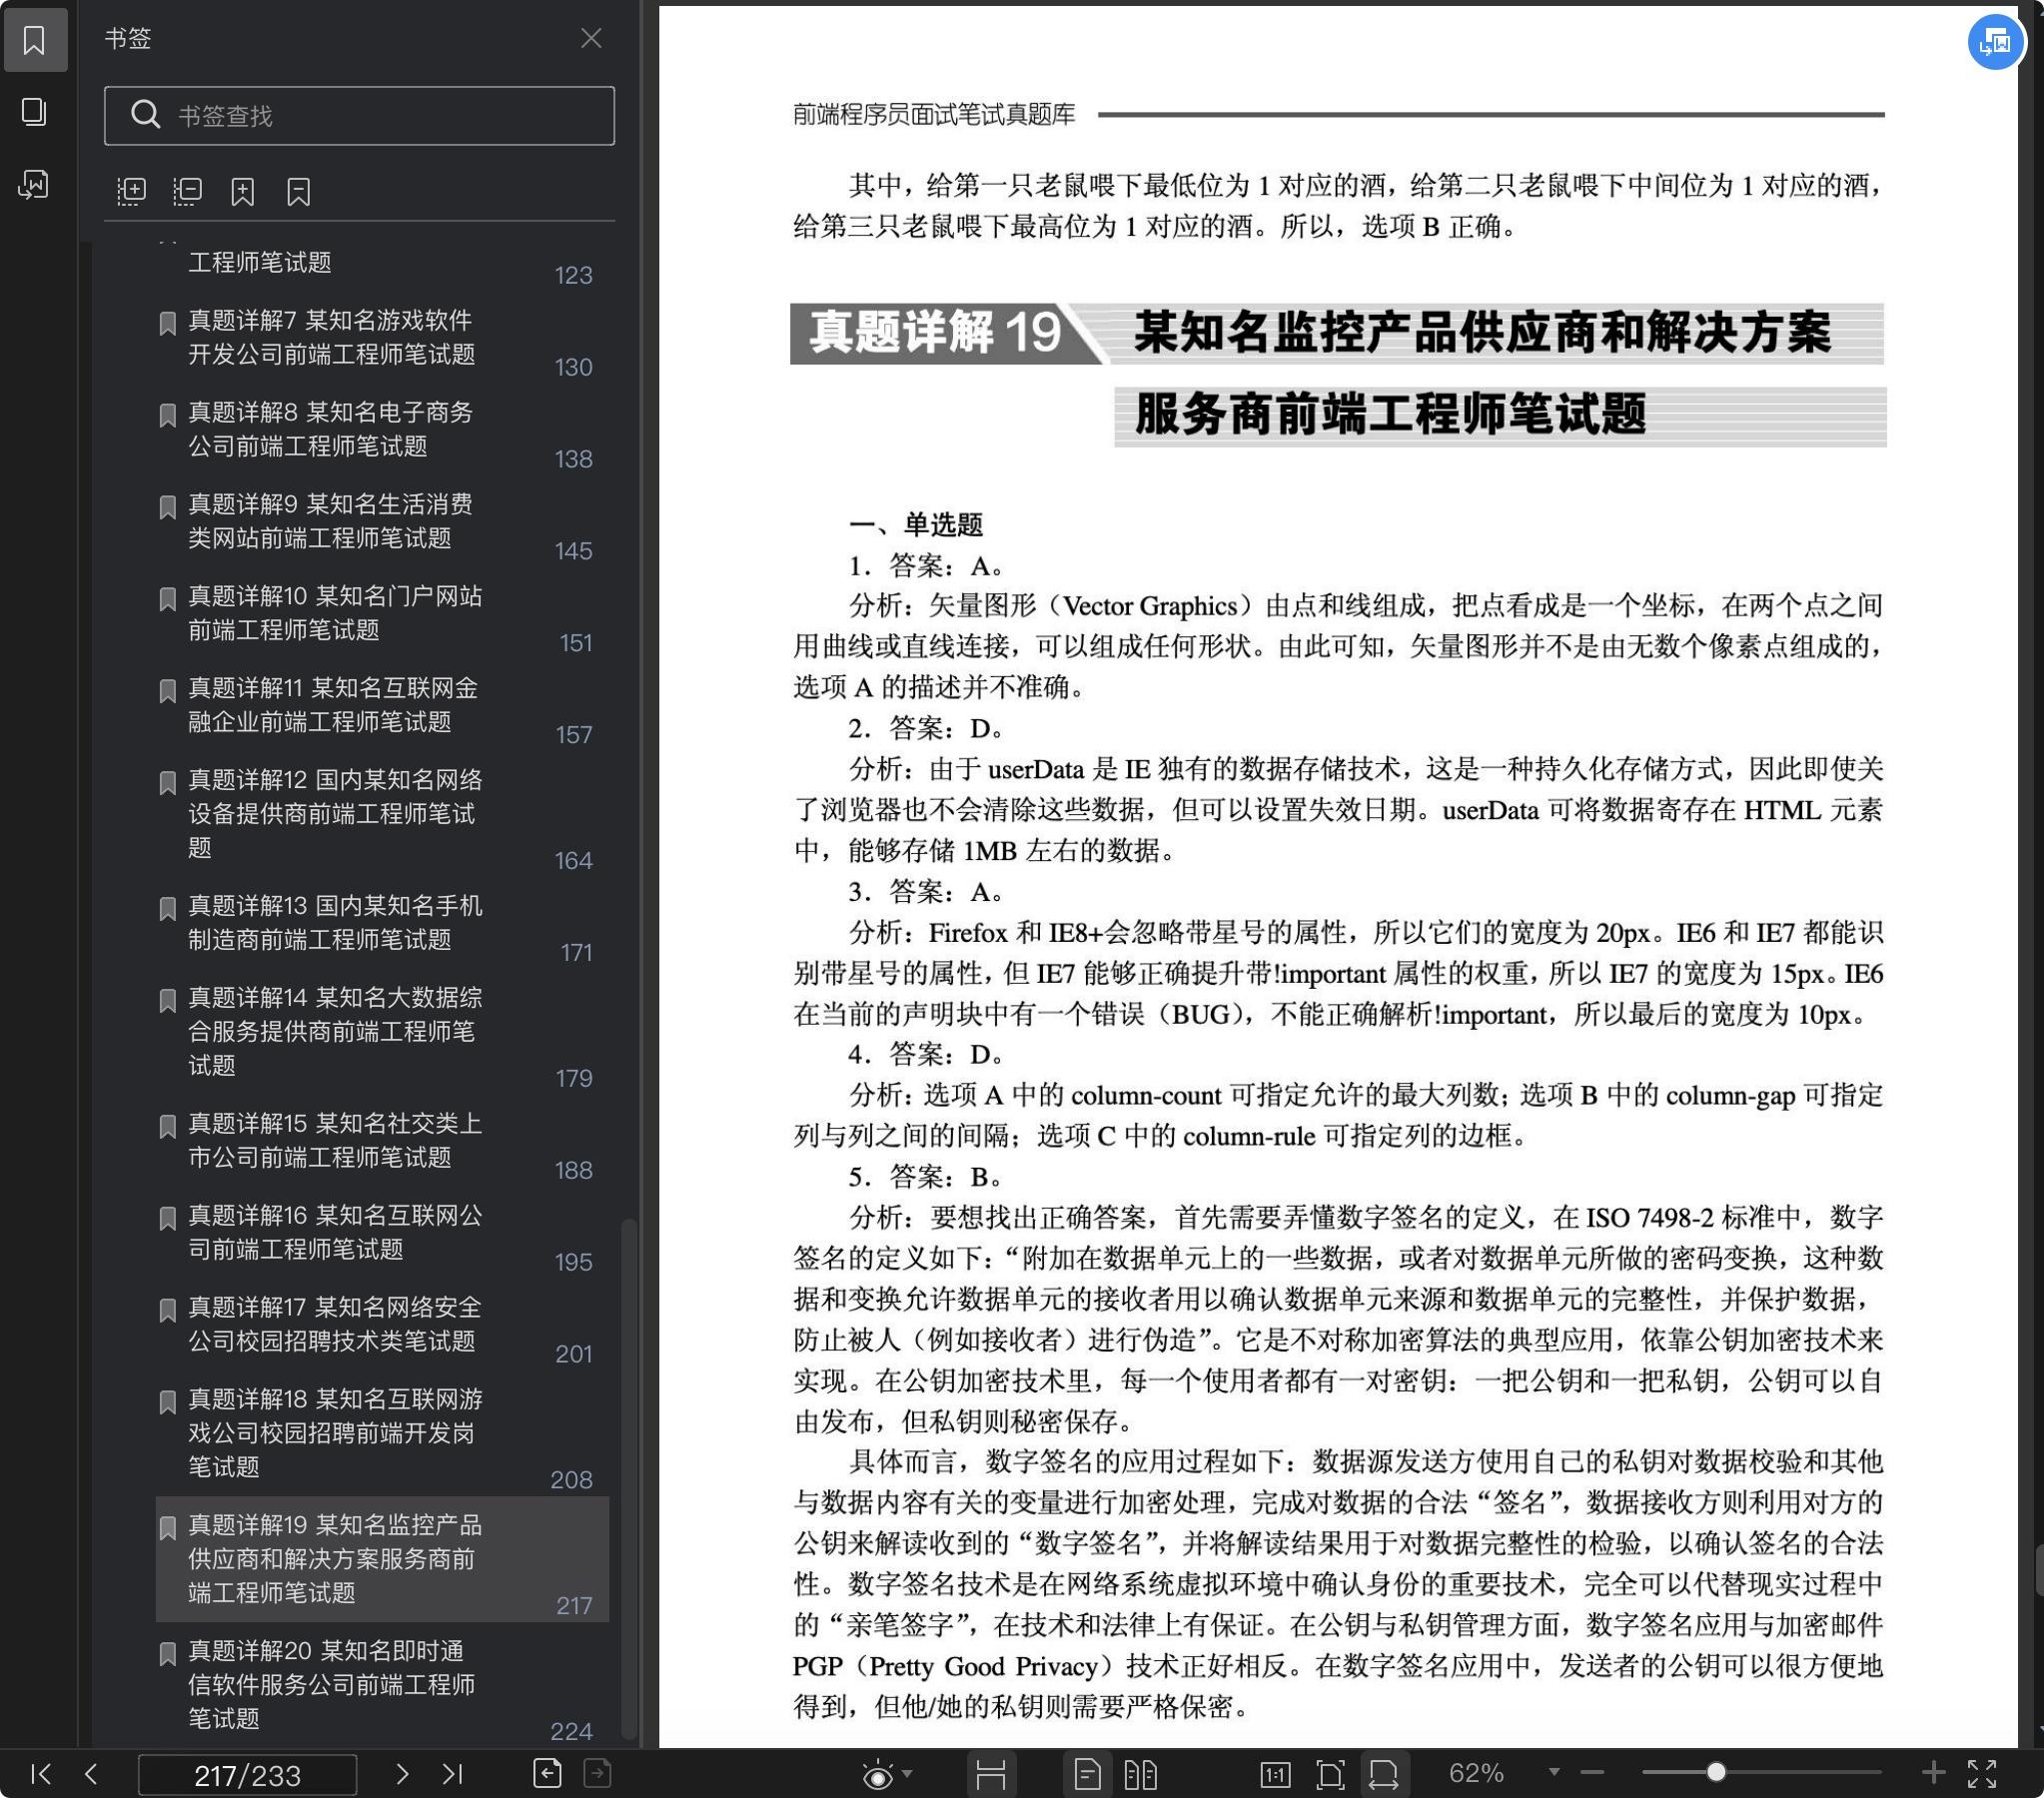2044x1798 pixels.
Task: Jump to last page button
Action: (452, 1774)
